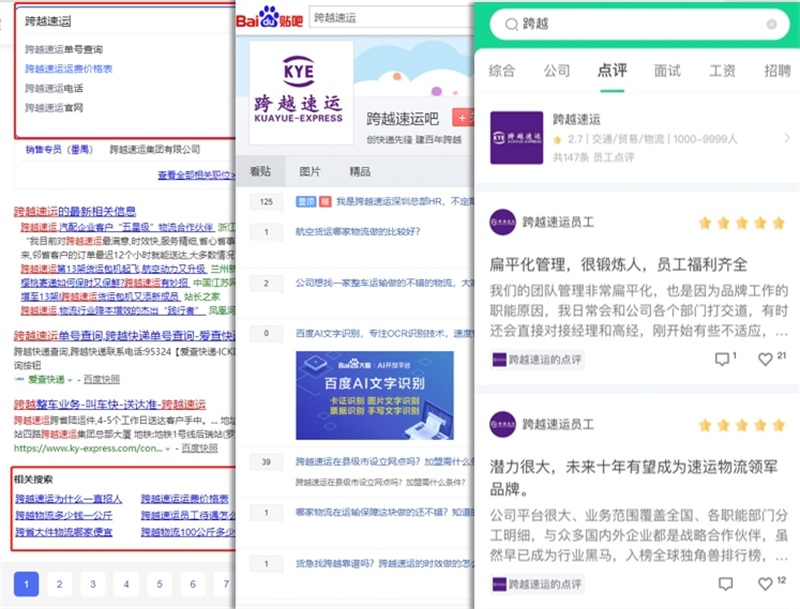Open post 货急找跨越靠谱吗
Image resolution: width=800 pixels, height=609 pixels.
[x=385, y=563]
